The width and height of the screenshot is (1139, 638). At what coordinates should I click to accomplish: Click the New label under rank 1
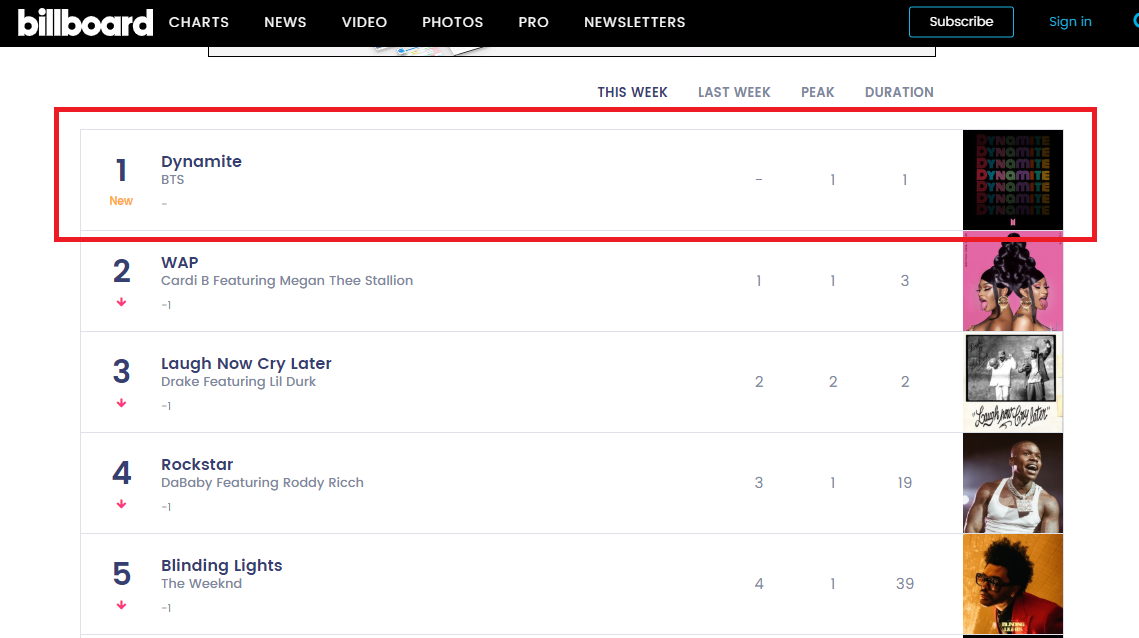(x=121, y=201)
